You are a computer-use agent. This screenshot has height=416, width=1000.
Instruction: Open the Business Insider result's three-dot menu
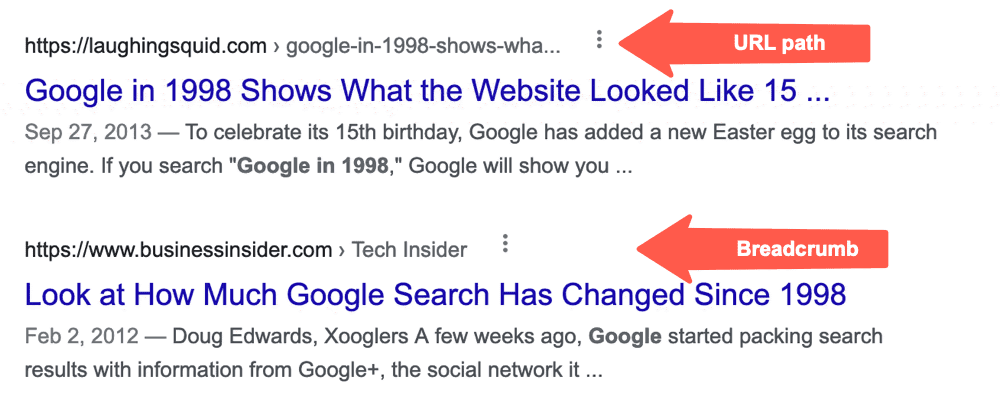tap(506, 243)
